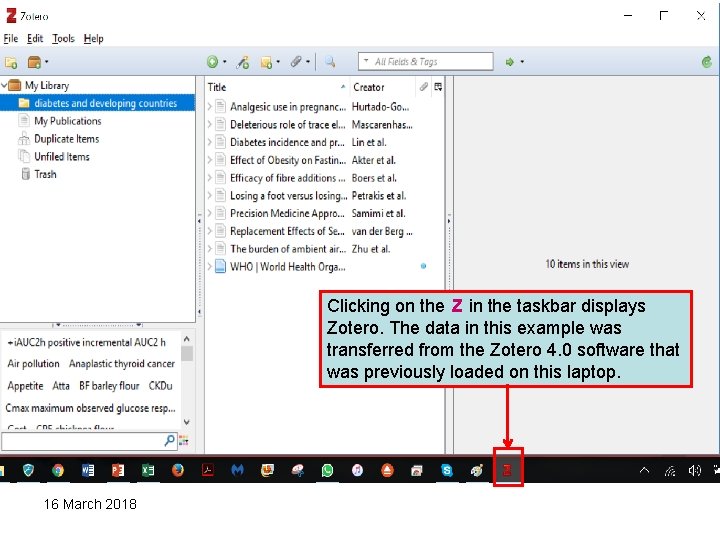Select Losing a foot versus losing item
Viewport: 720px width, 540px height.
(325, 196)
